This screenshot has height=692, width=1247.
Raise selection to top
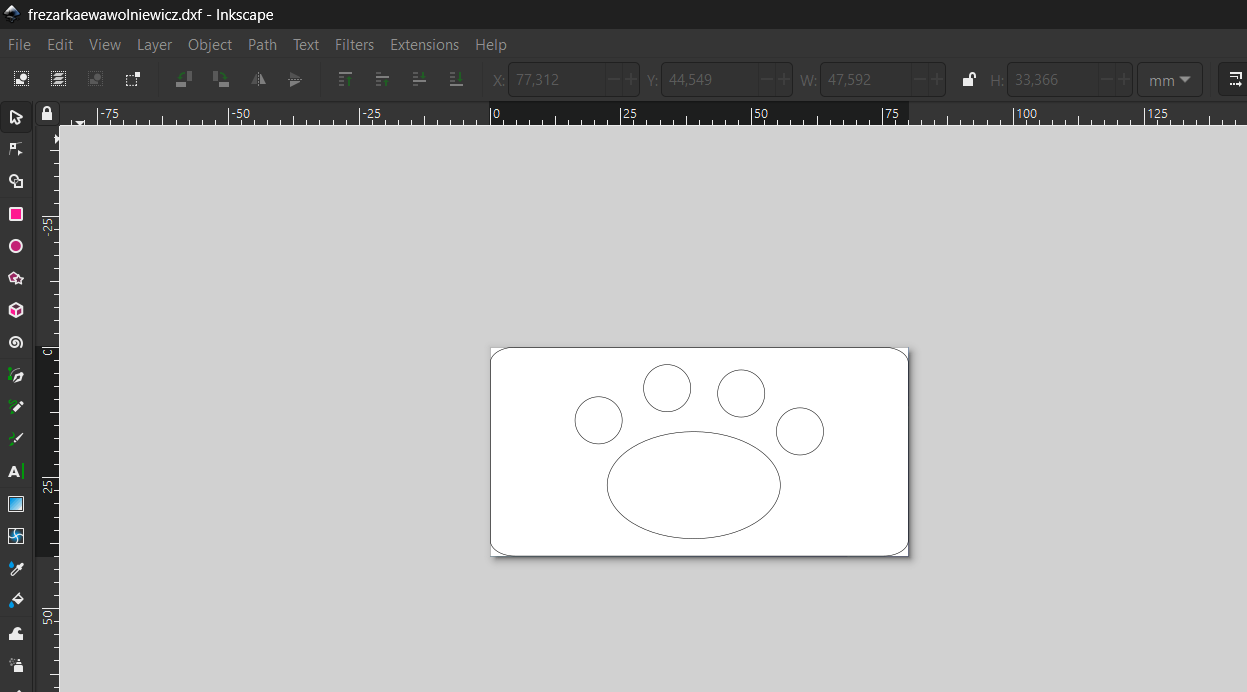pyautogui.click(x=346, y=79)
